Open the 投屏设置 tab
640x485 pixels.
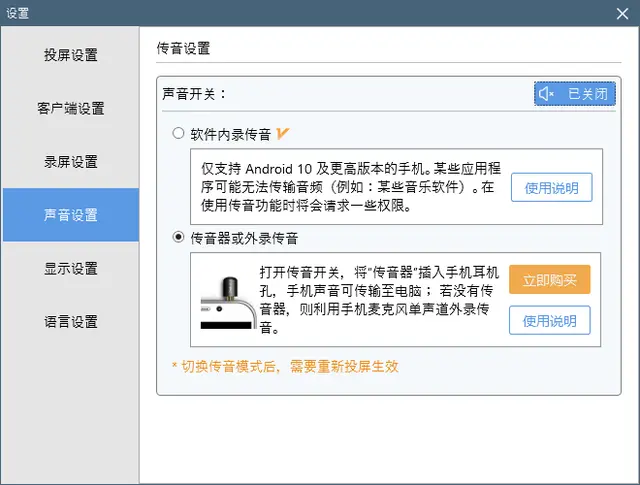pyautogui.click(x=71, y=55)
